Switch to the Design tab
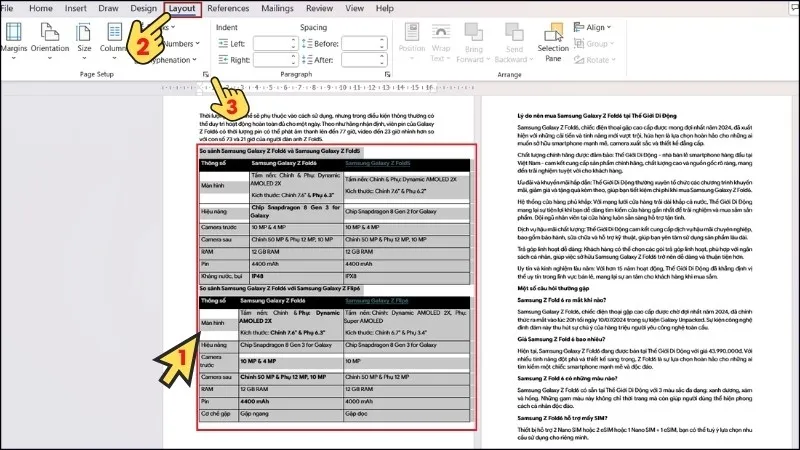This screenshot has width=800, height=450. click(x=143, y=8)
